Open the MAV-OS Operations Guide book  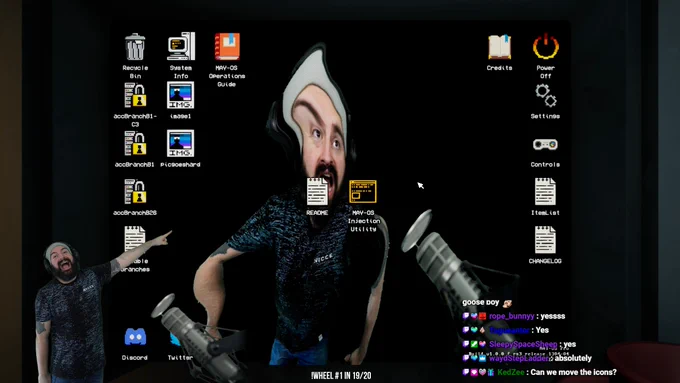click(227, 46)
